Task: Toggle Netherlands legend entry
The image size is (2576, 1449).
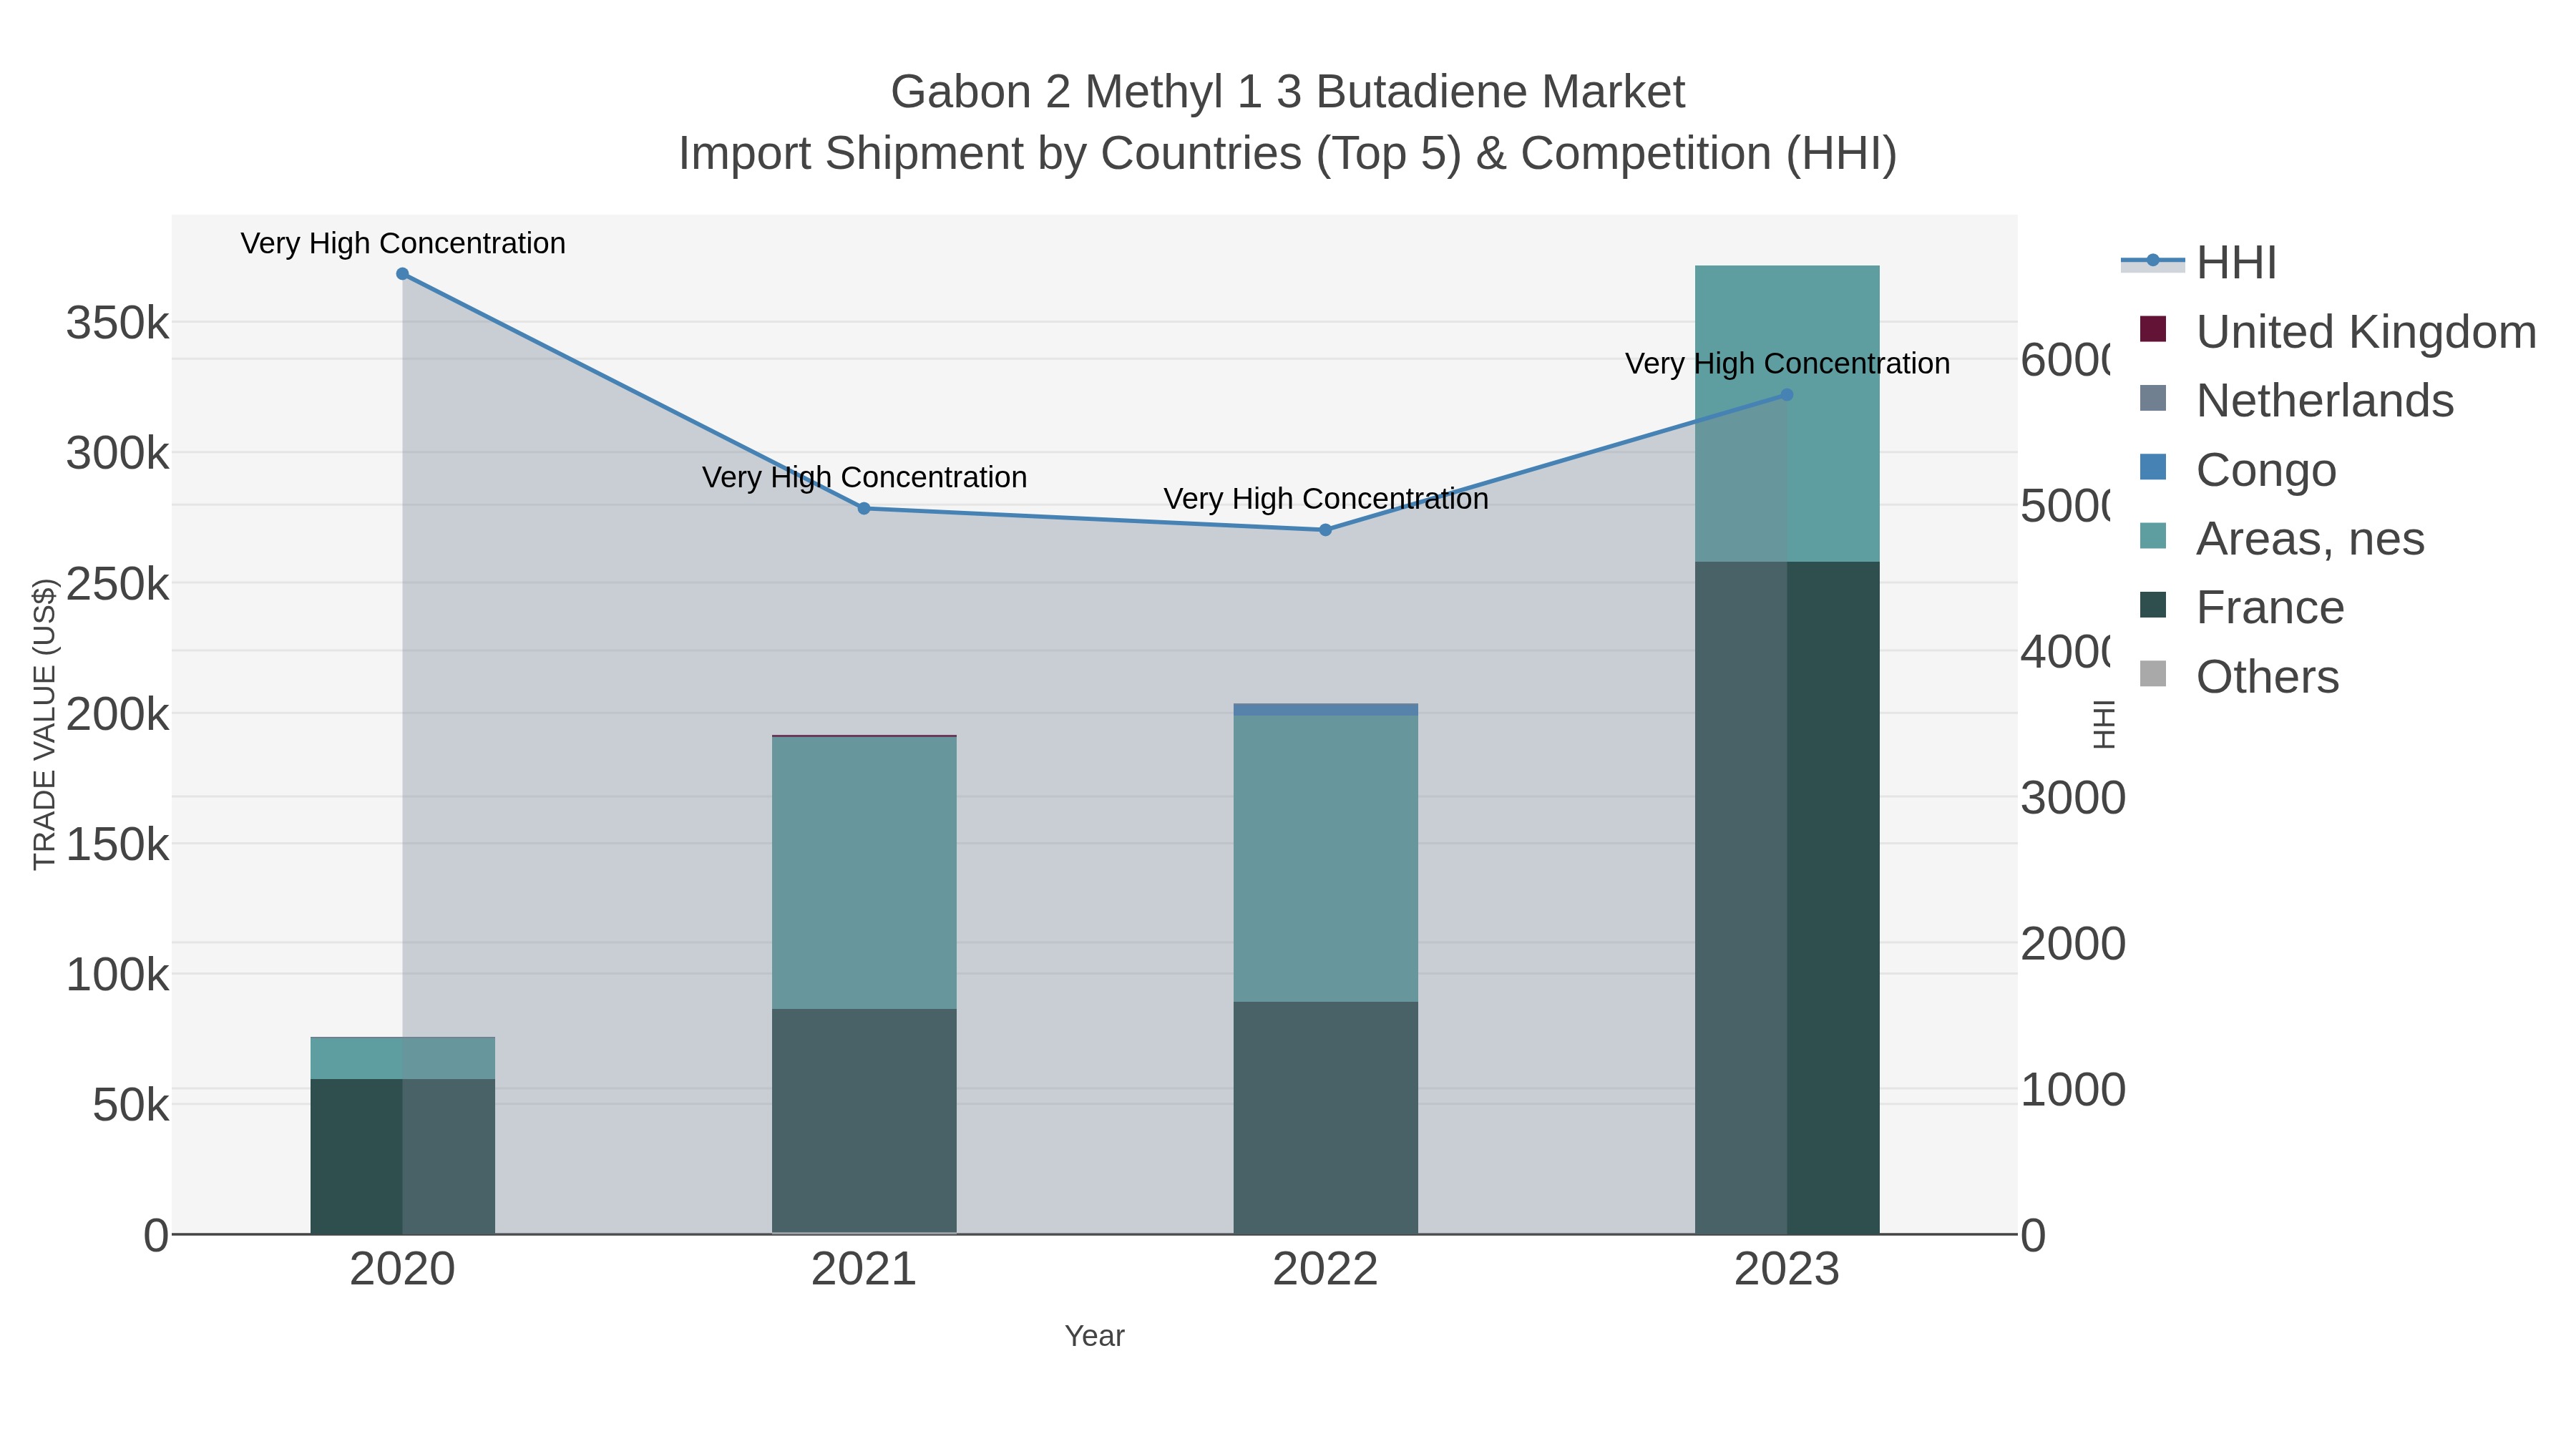Action: (x=2296, y=401)
